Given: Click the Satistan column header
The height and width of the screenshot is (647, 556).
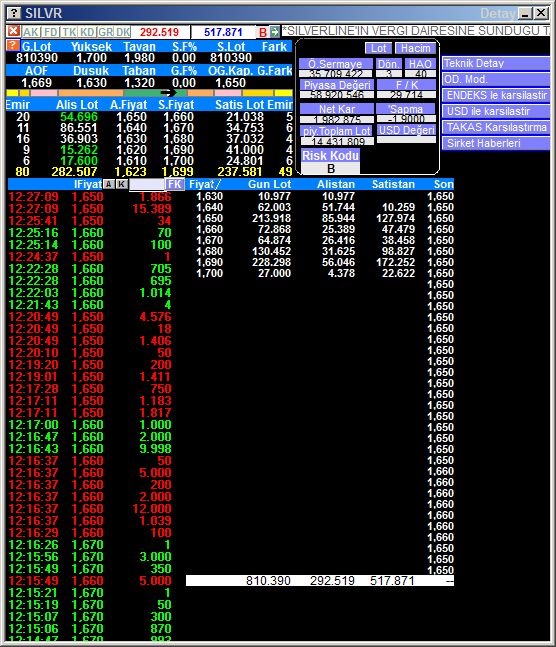Looking at the screenshot, I should [393, 184].
